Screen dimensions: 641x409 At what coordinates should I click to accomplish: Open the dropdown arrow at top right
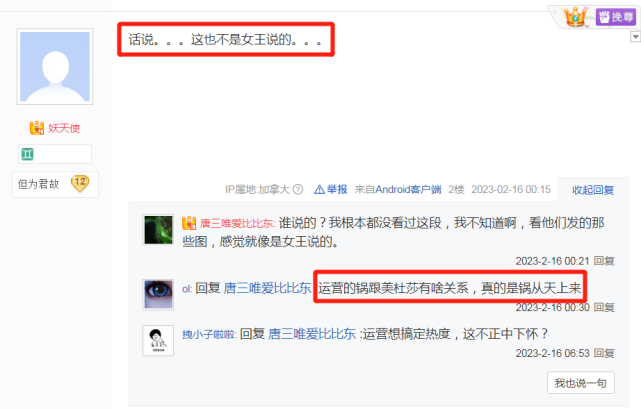(x=635, y=37)
